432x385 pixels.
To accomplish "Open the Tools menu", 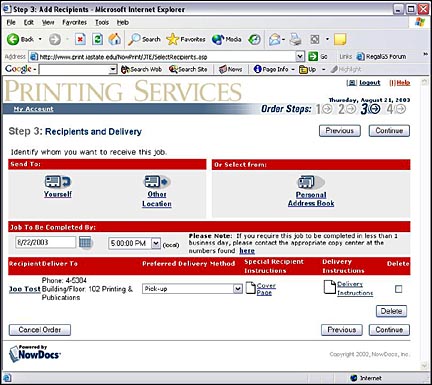I will pos(102,22).
